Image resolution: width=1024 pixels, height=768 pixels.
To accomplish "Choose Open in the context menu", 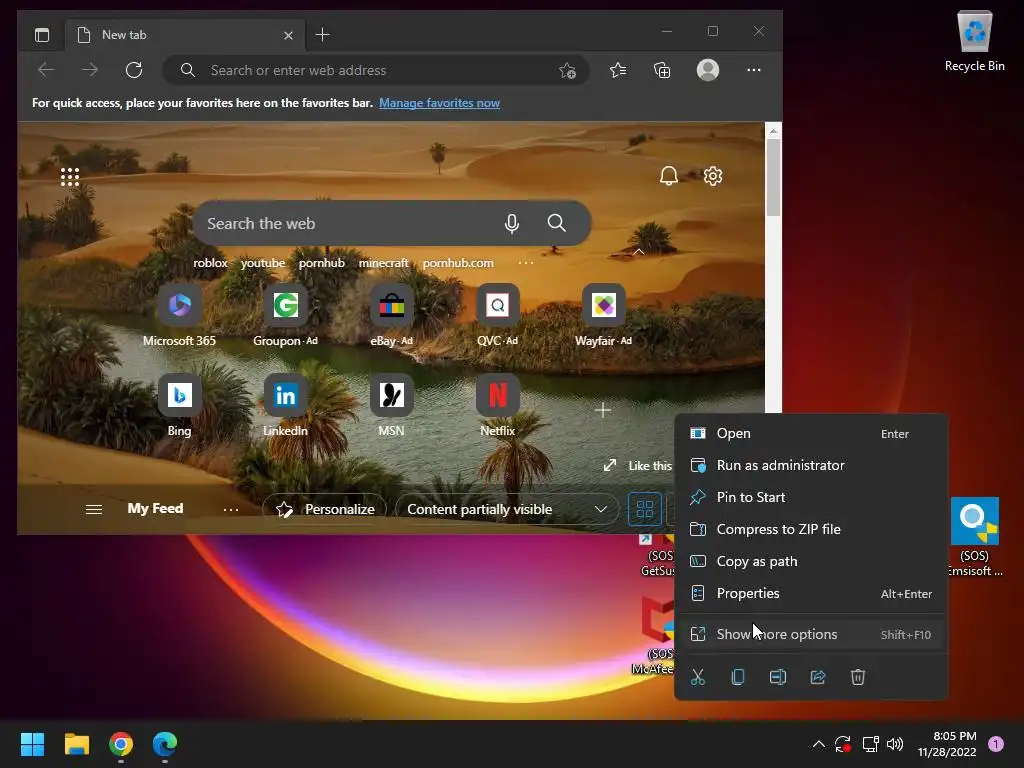I will point(811,433).
